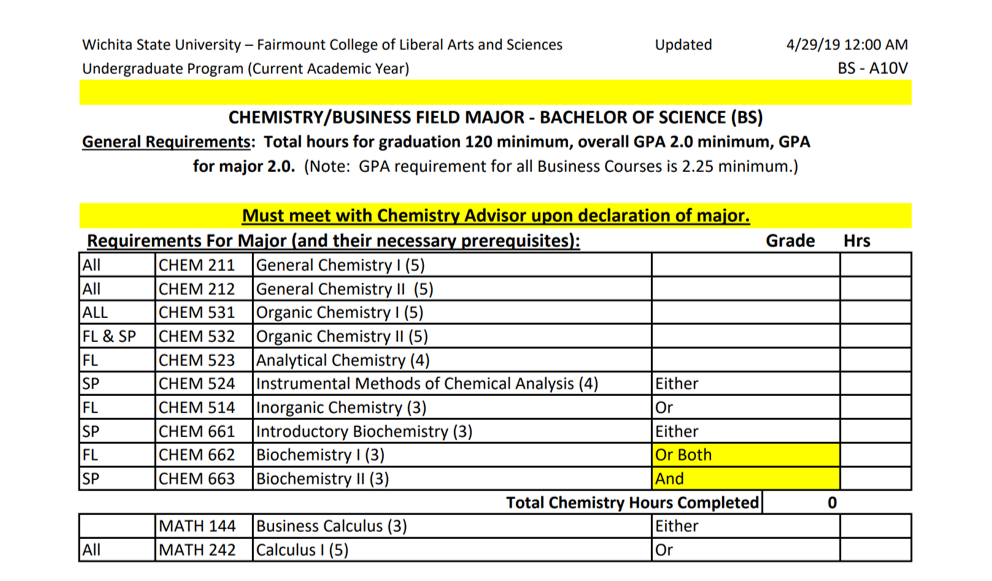Click the Updated label
Viewport: 992px width, 581px height.
[683, 45]
